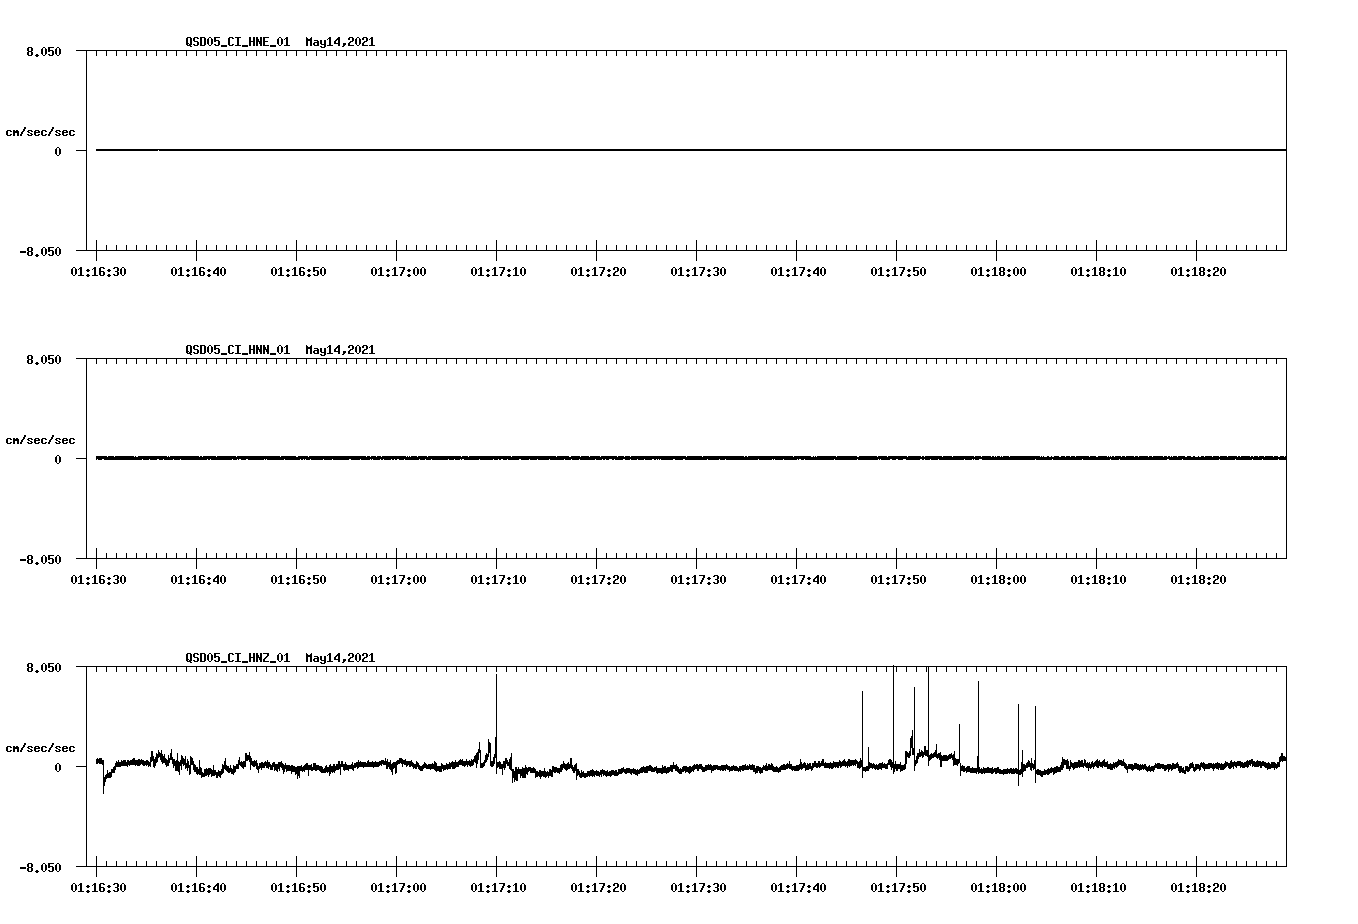Click the cm/sec/sec label on middle plot
Screen dimensions: 1358x924
click(x=42, y=439)
